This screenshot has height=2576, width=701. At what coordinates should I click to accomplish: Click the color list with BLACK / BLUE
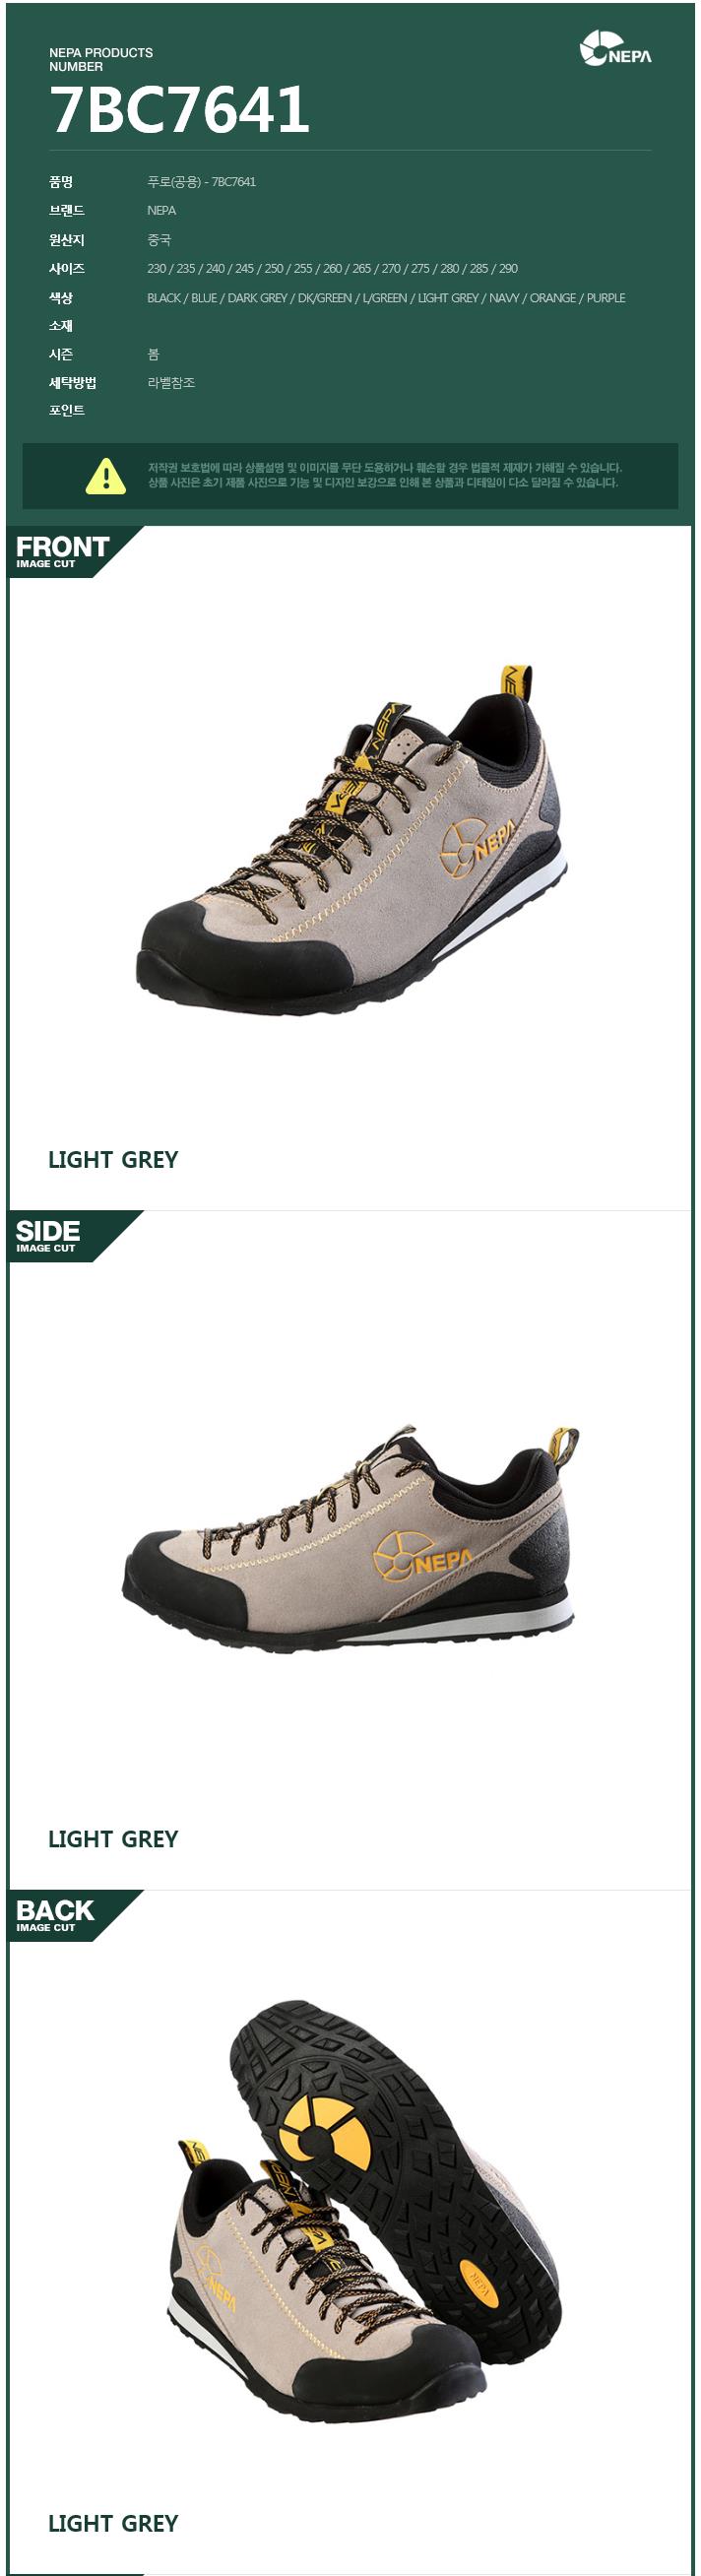tap(386, 298)
